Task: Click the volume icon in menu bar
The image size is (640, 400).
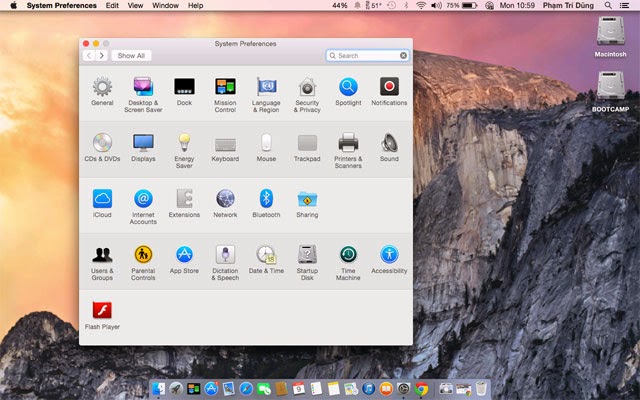Action: coord(436,5)
